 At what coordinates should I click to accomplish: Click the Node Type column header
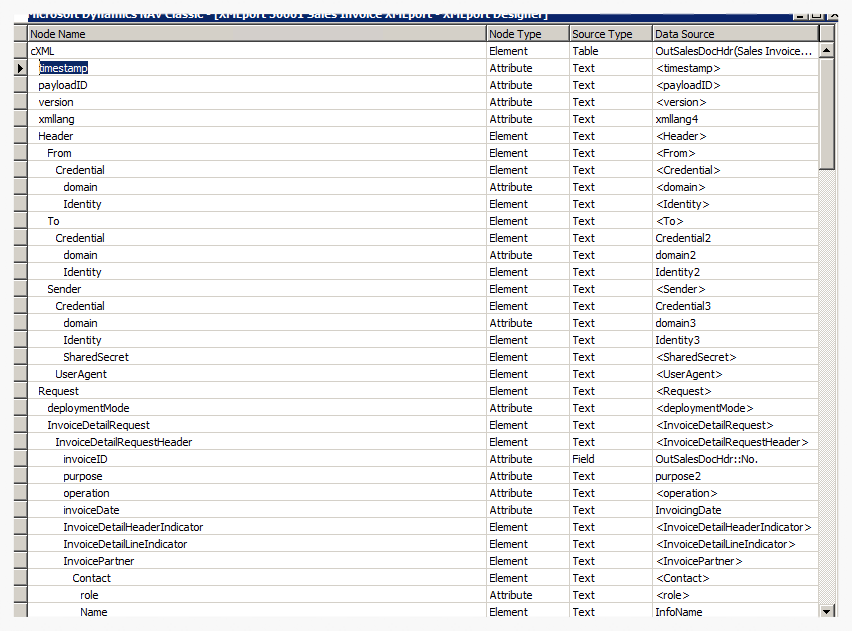coord(528,34)
